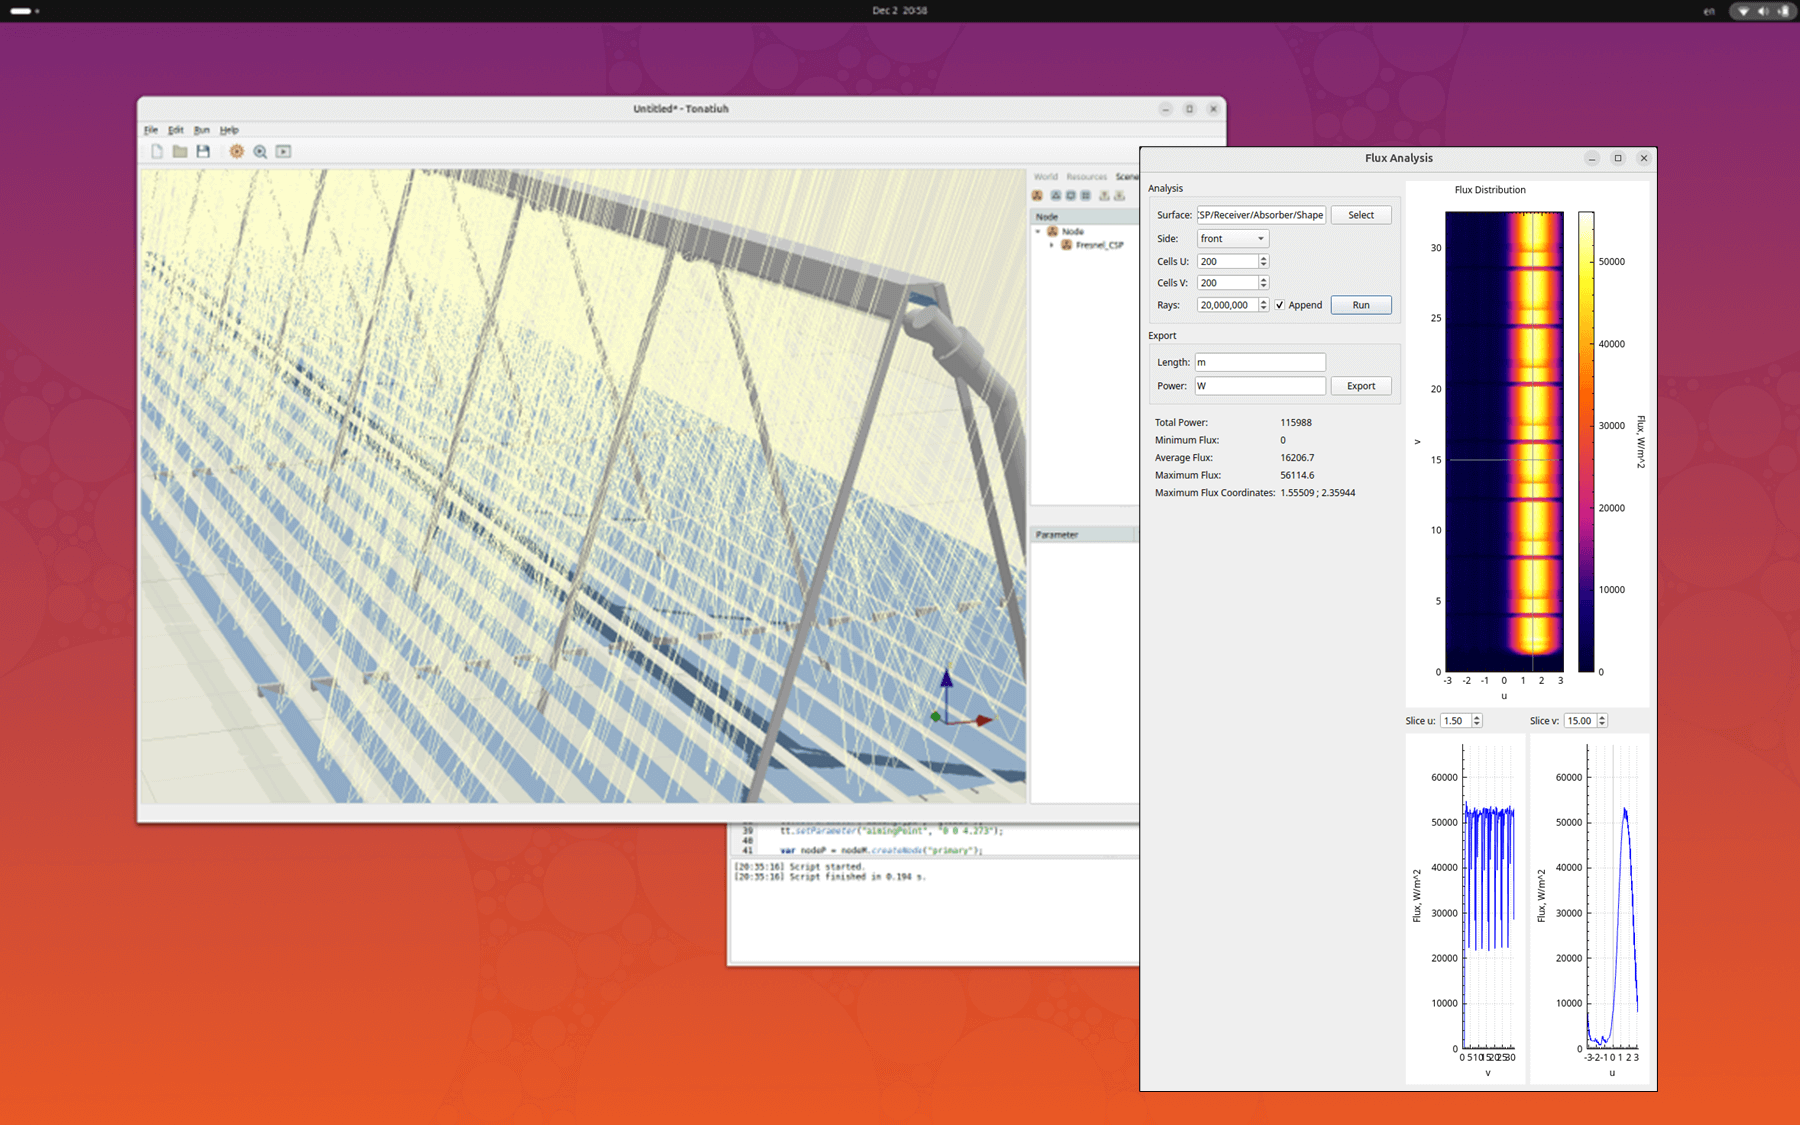
Task: Open the Help menu in Tonatiuh
Action: pyautogui.click(x=229, y=130)
